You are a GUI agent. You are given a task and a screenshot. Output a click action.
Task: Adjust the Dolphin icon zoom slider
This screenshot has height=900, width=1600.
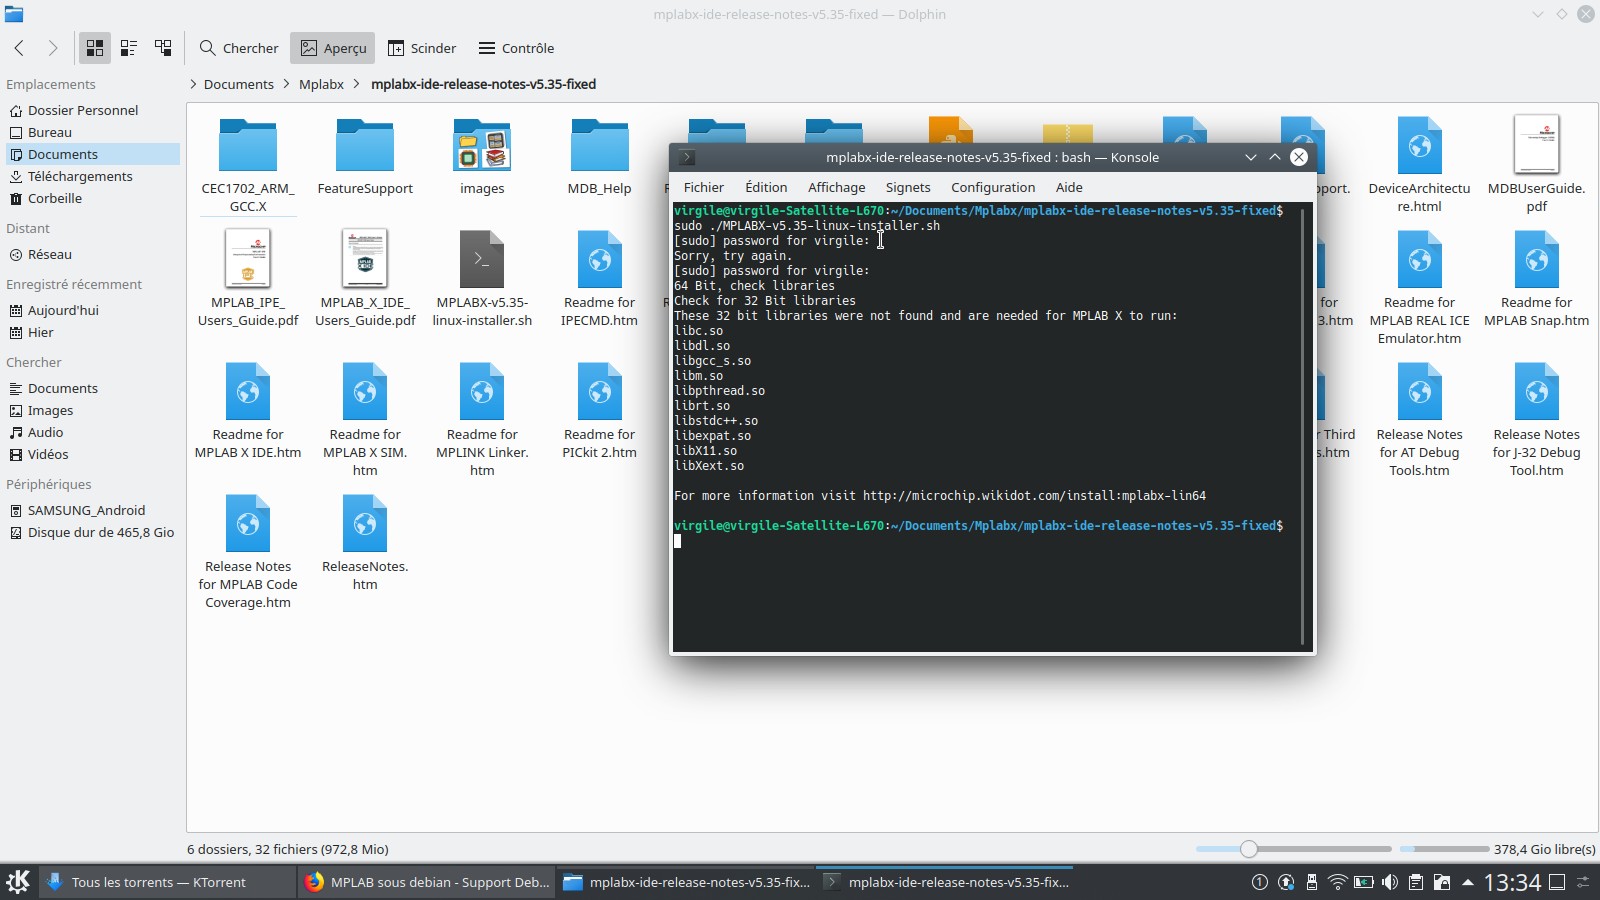[1294, 849]
